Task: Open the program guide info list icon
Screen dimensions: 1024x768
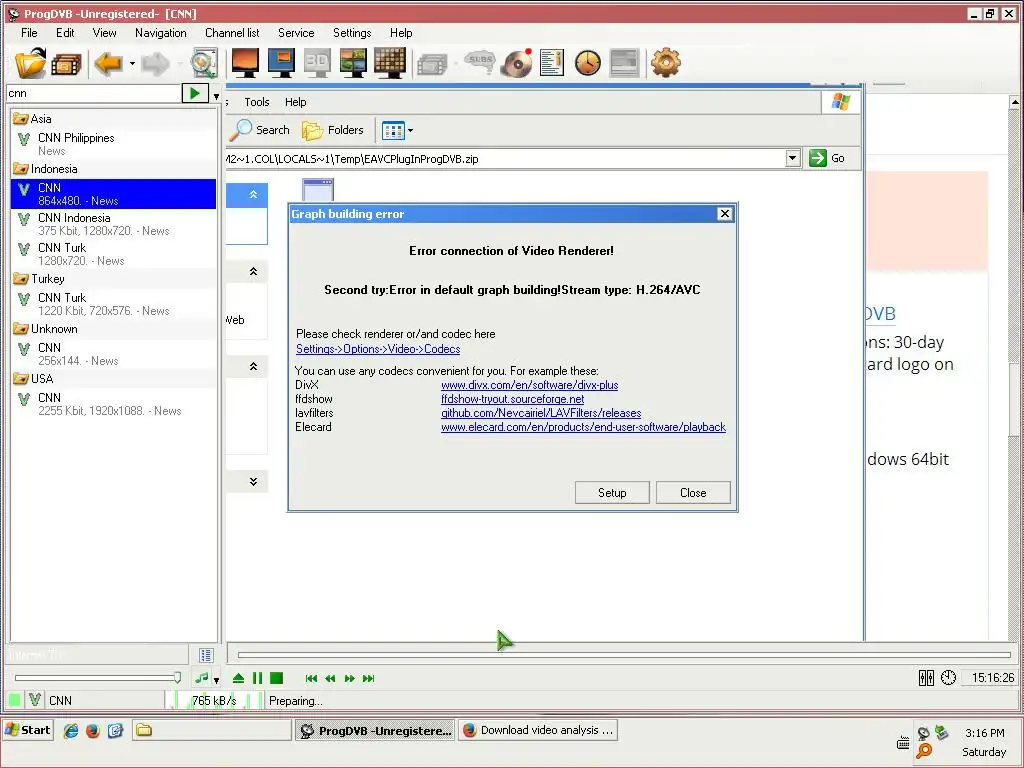Action: point(552,63)
